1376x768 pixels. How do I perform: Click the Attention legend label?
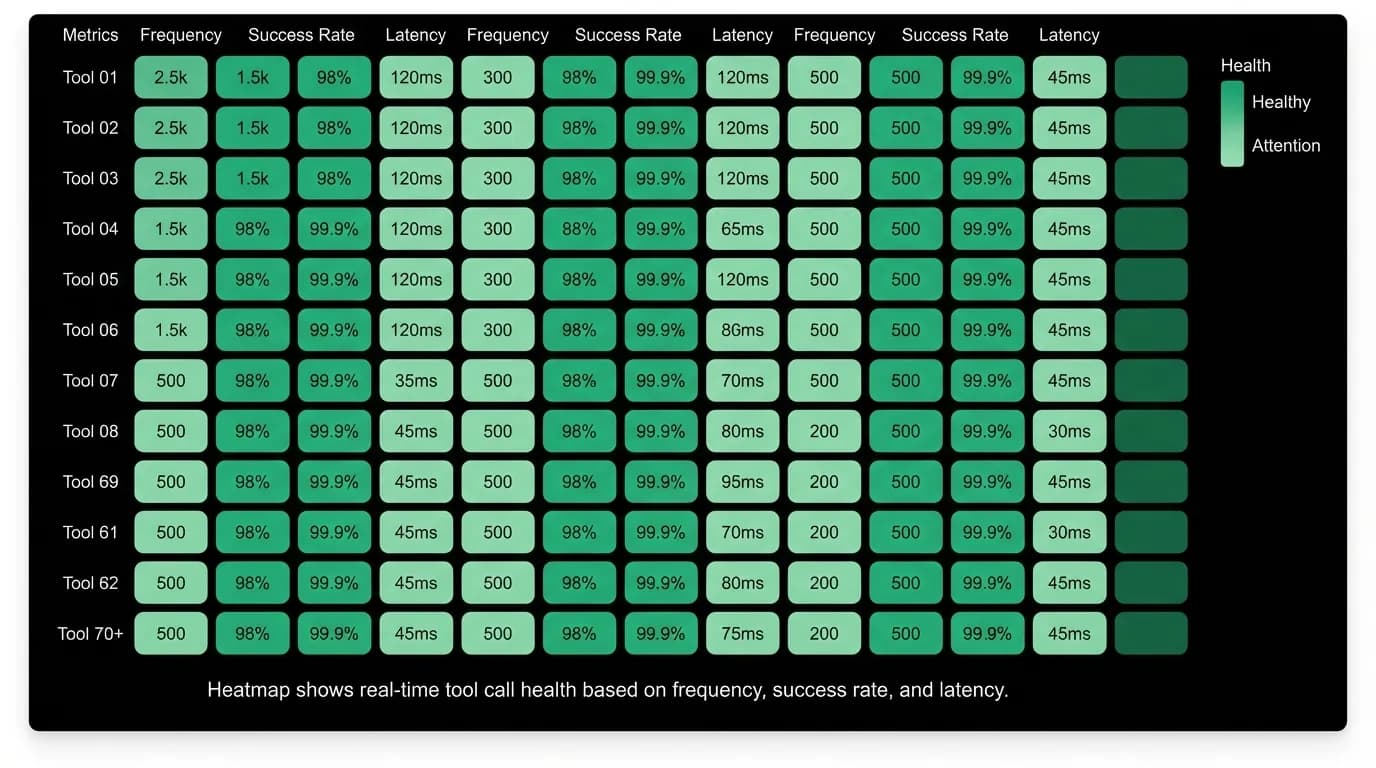click(x=1286, y=146)
